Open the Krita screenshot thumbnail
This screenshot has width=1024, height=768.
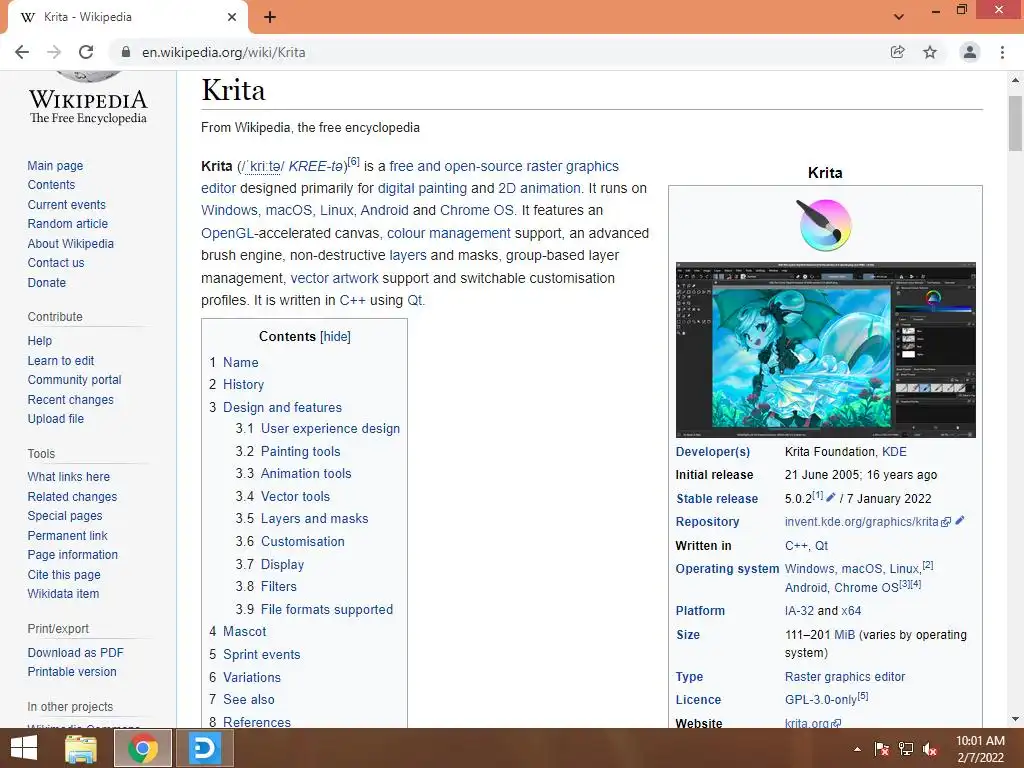pyautogui.click(x=825, y=350)
